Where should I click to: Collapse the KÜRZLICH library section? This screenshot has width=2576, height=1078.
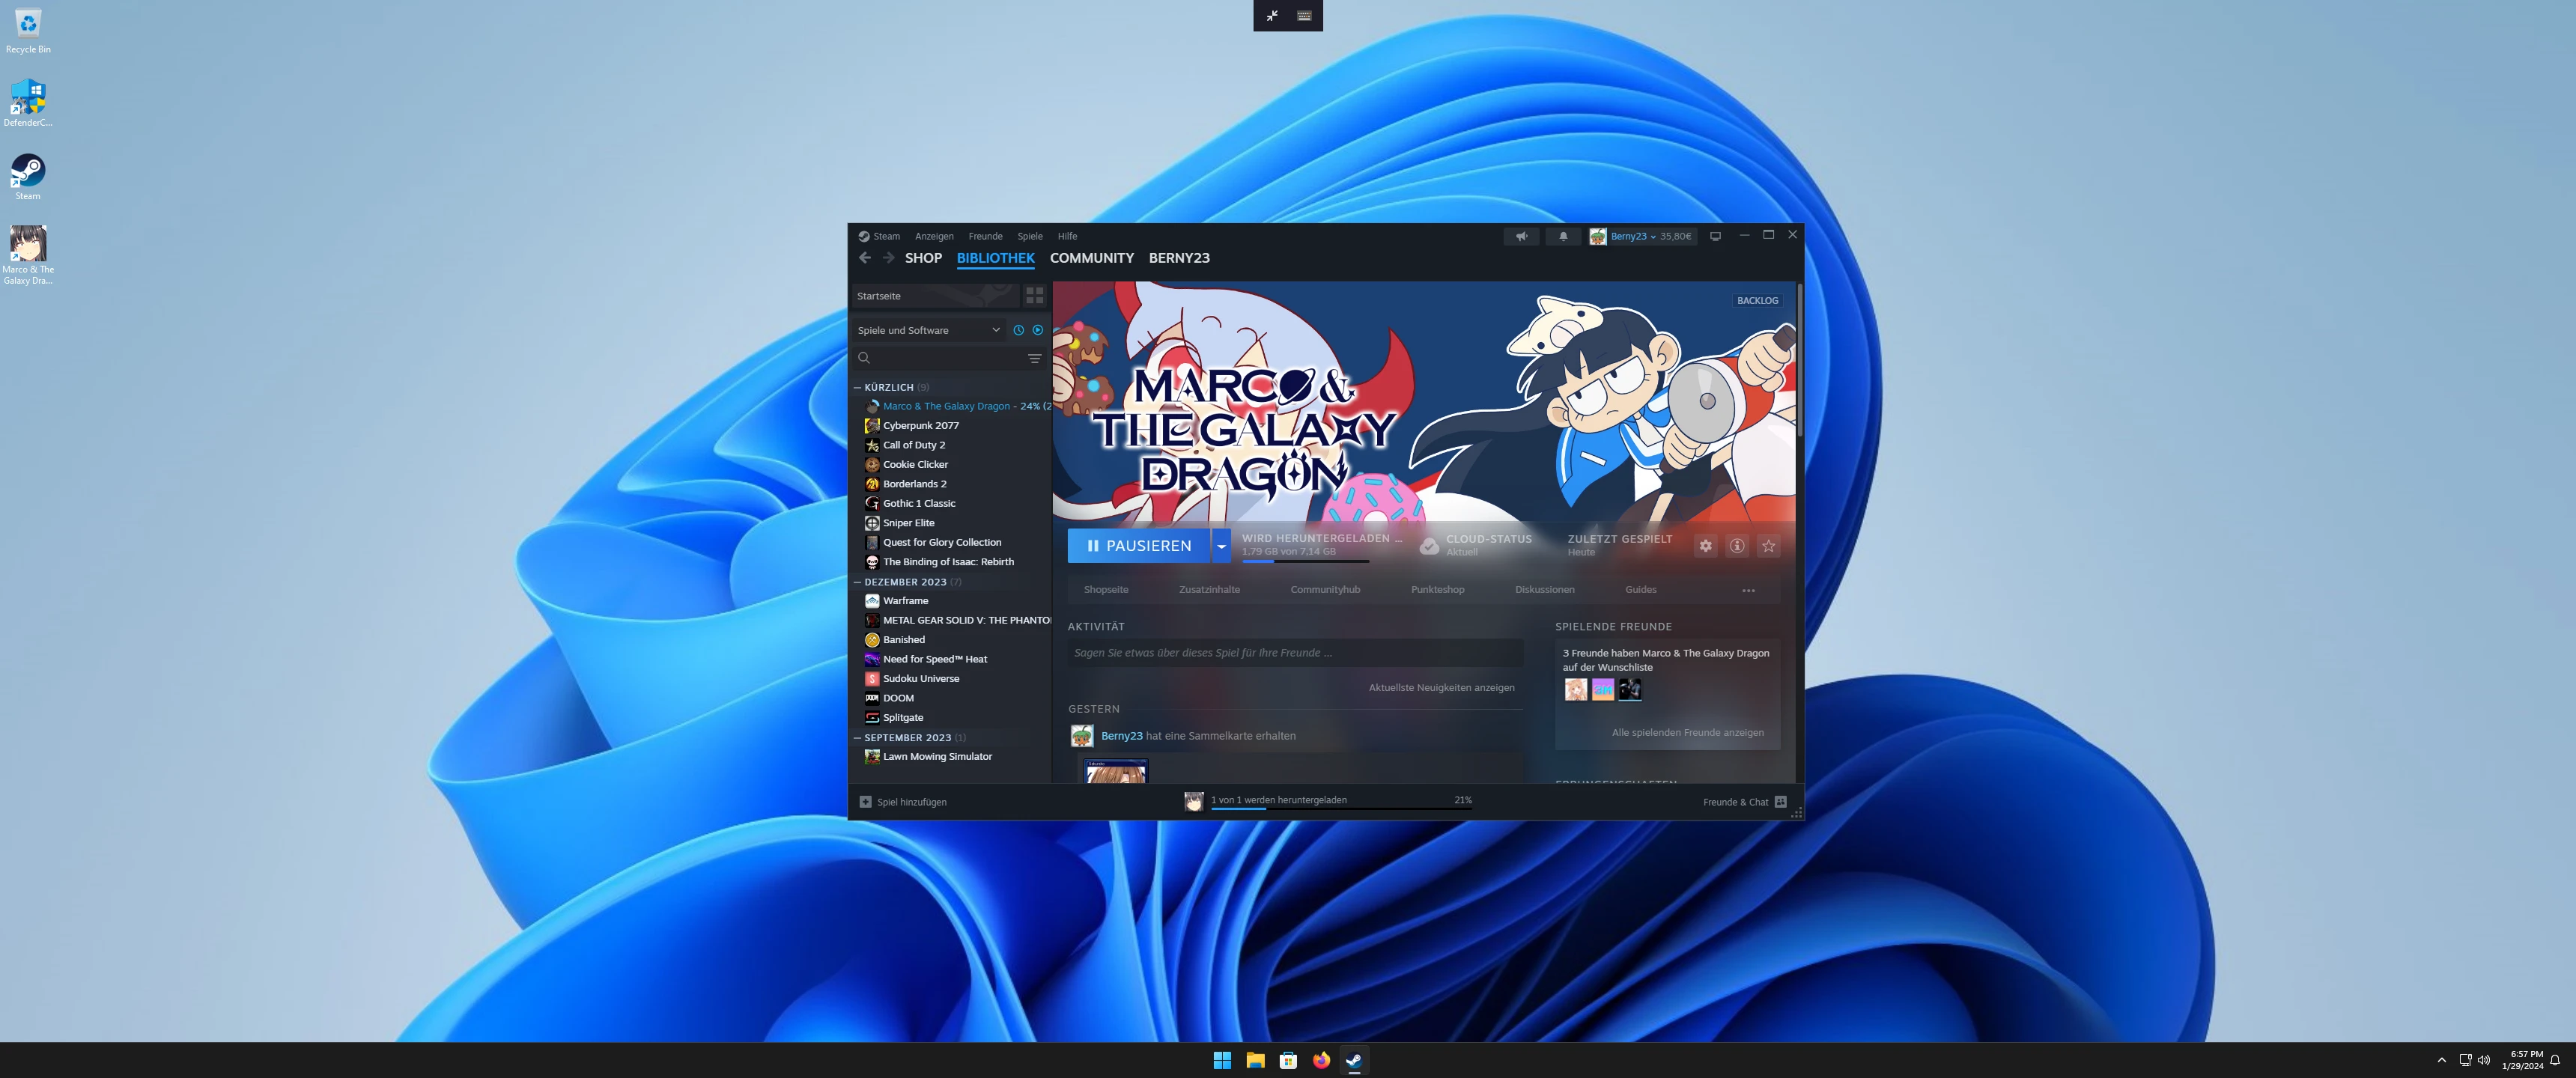pos(857,387)
